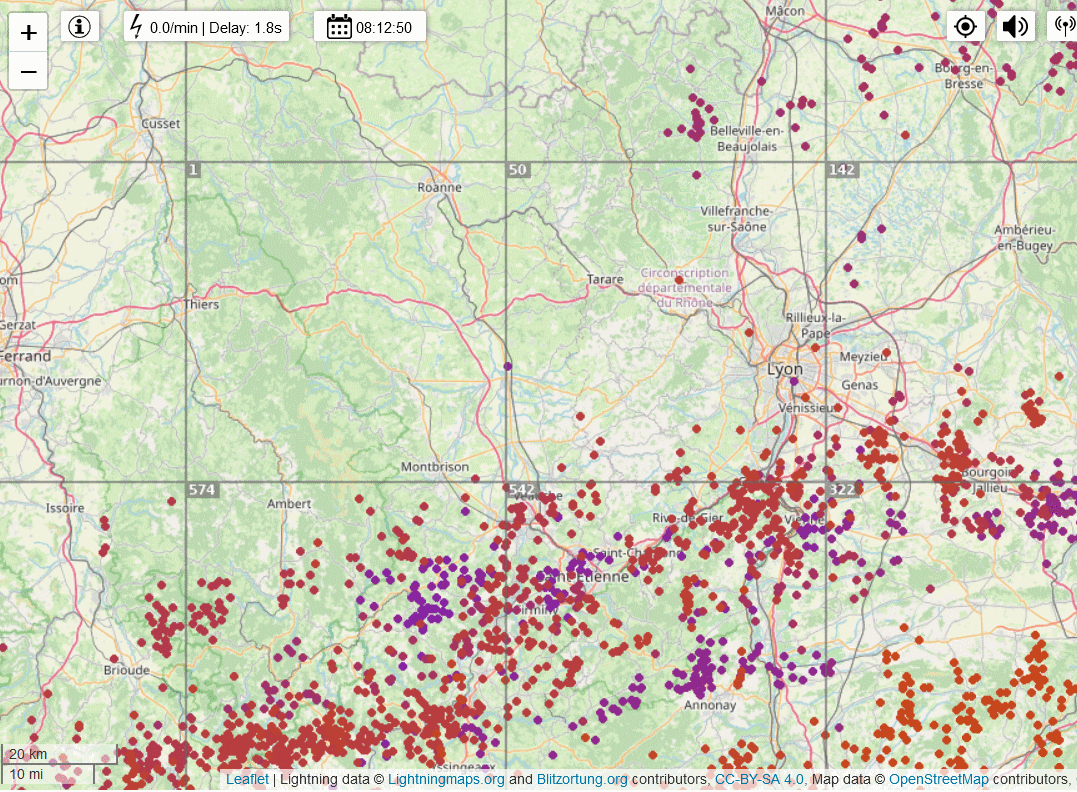Click the Rillieux-la-Pape label
This screenshot has width=1077, height=792.
click(815, 325)
